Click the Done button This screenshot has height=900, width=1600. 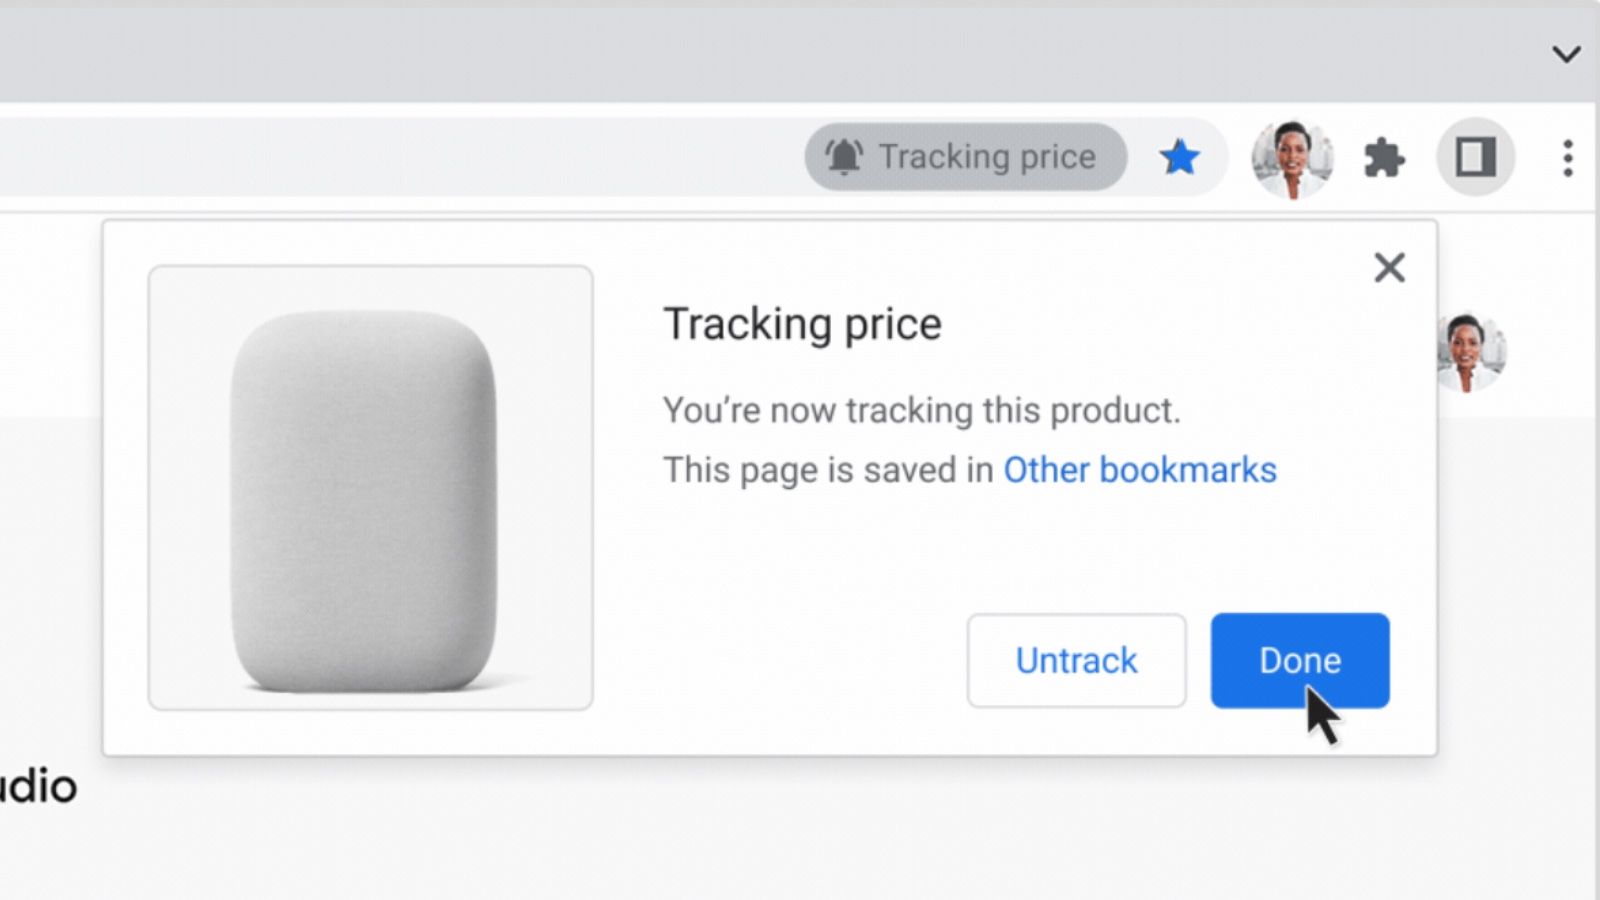(1299, 660)
